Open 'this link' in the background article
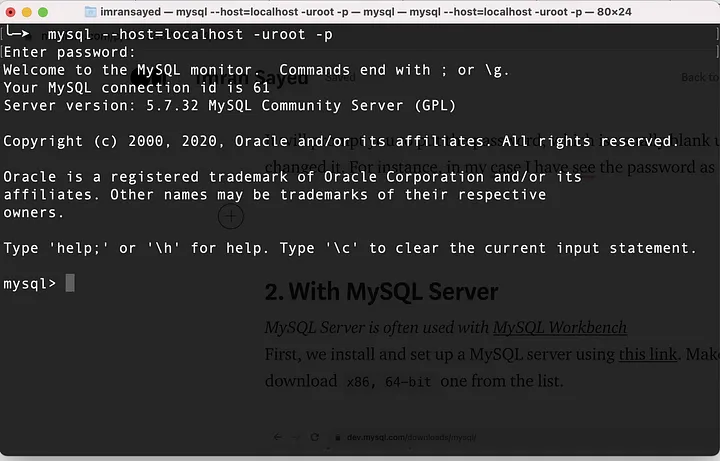The image size is (720, 461). [x=648, y=354]
